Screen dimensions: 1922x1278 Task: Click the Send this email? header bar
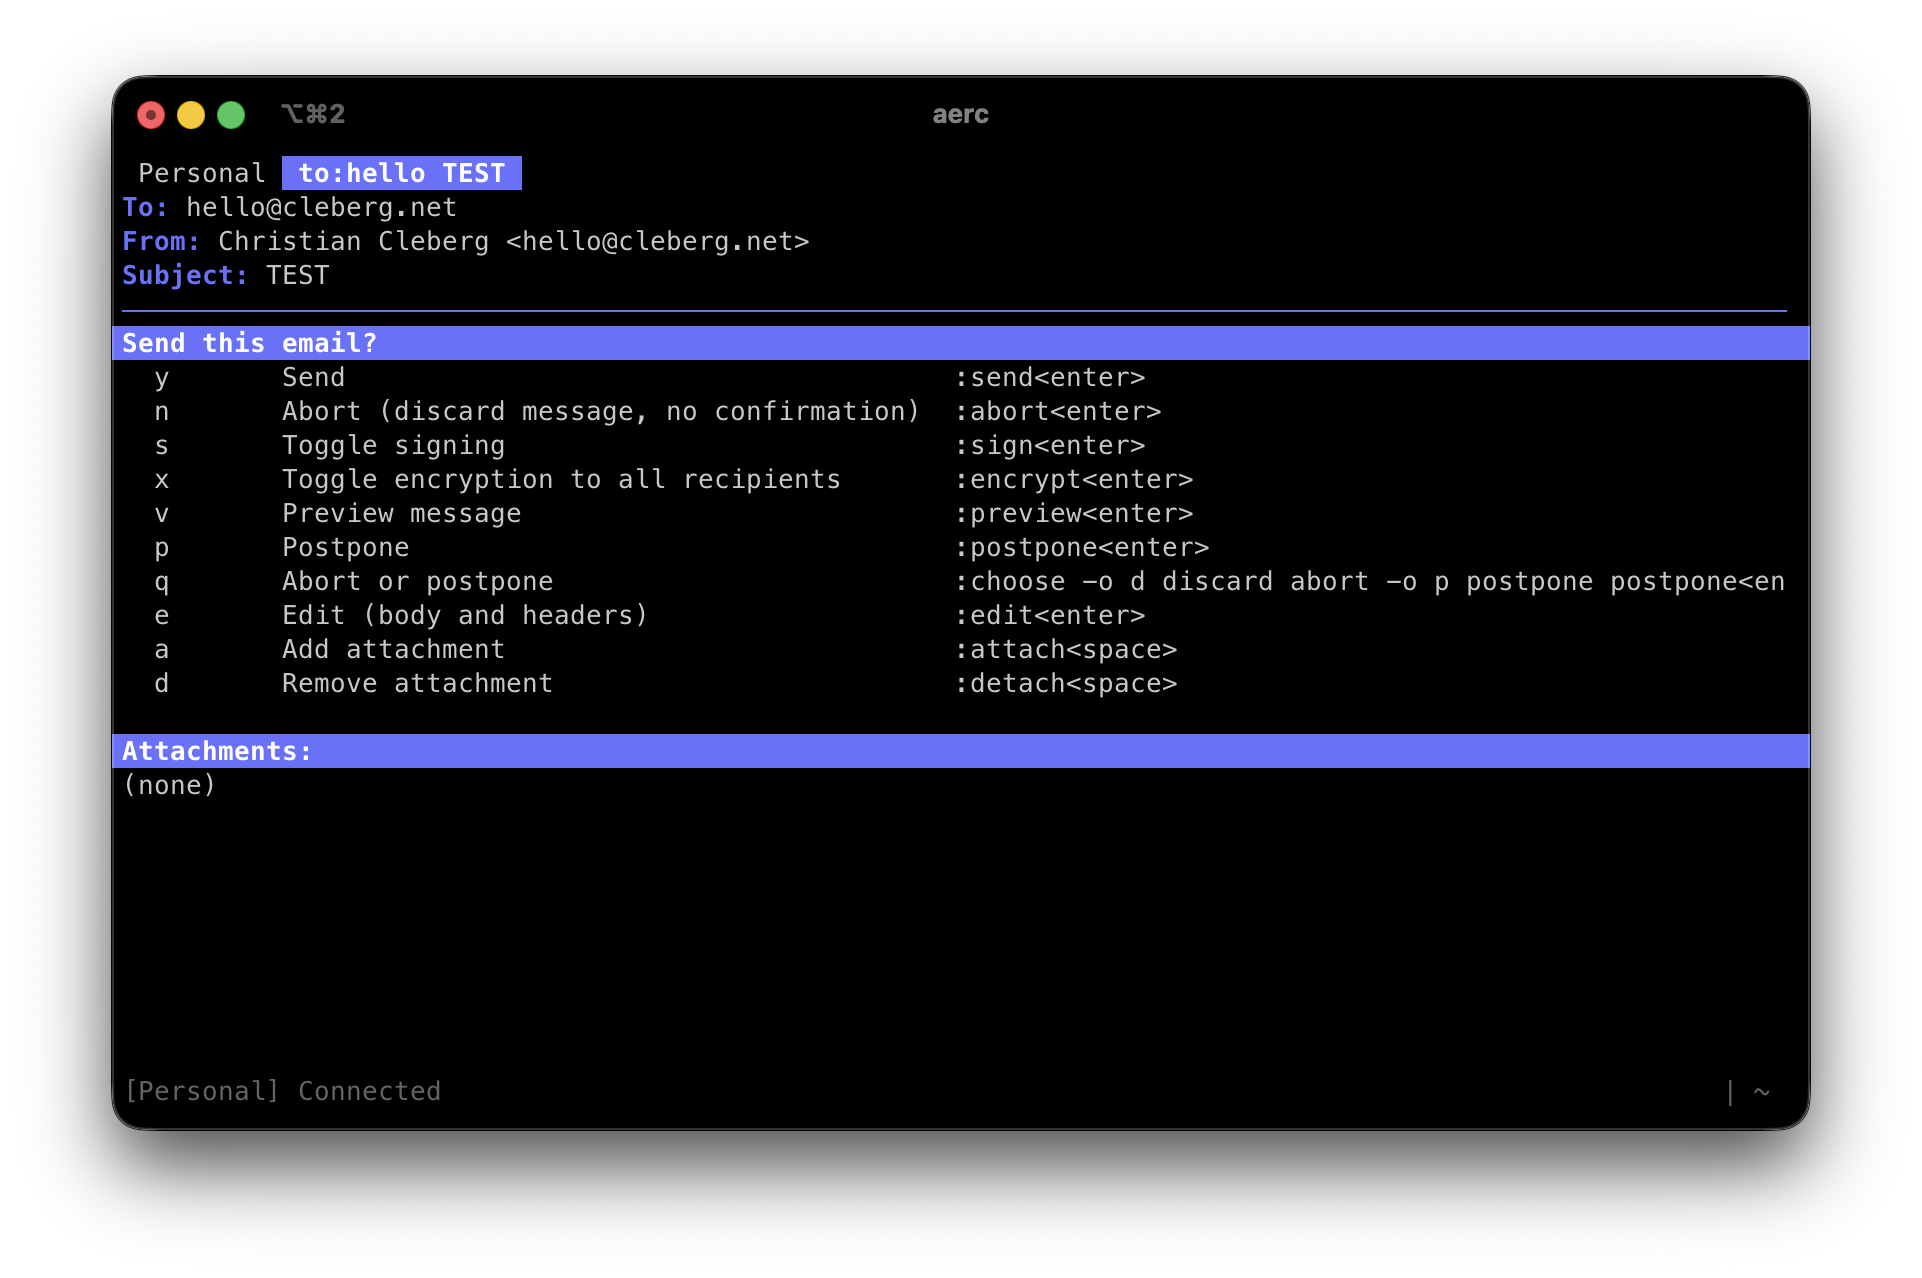[249, 342]
